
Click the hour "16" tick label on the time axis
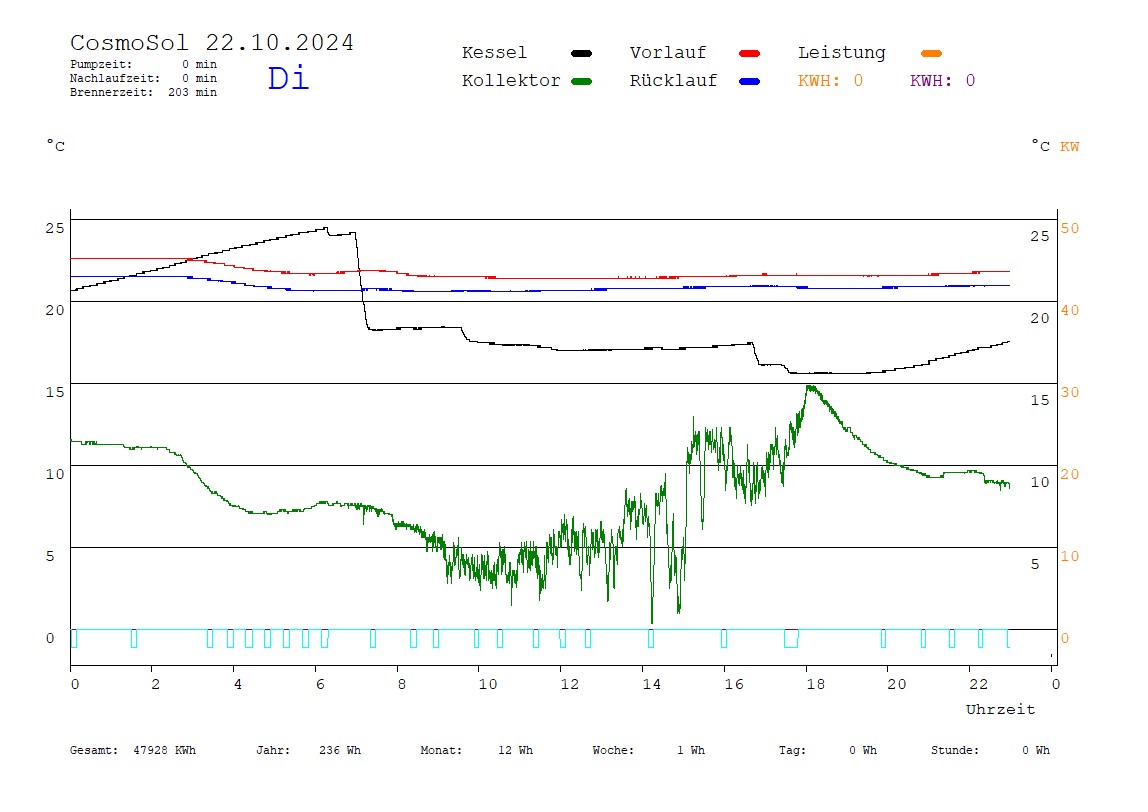point(734,685)
